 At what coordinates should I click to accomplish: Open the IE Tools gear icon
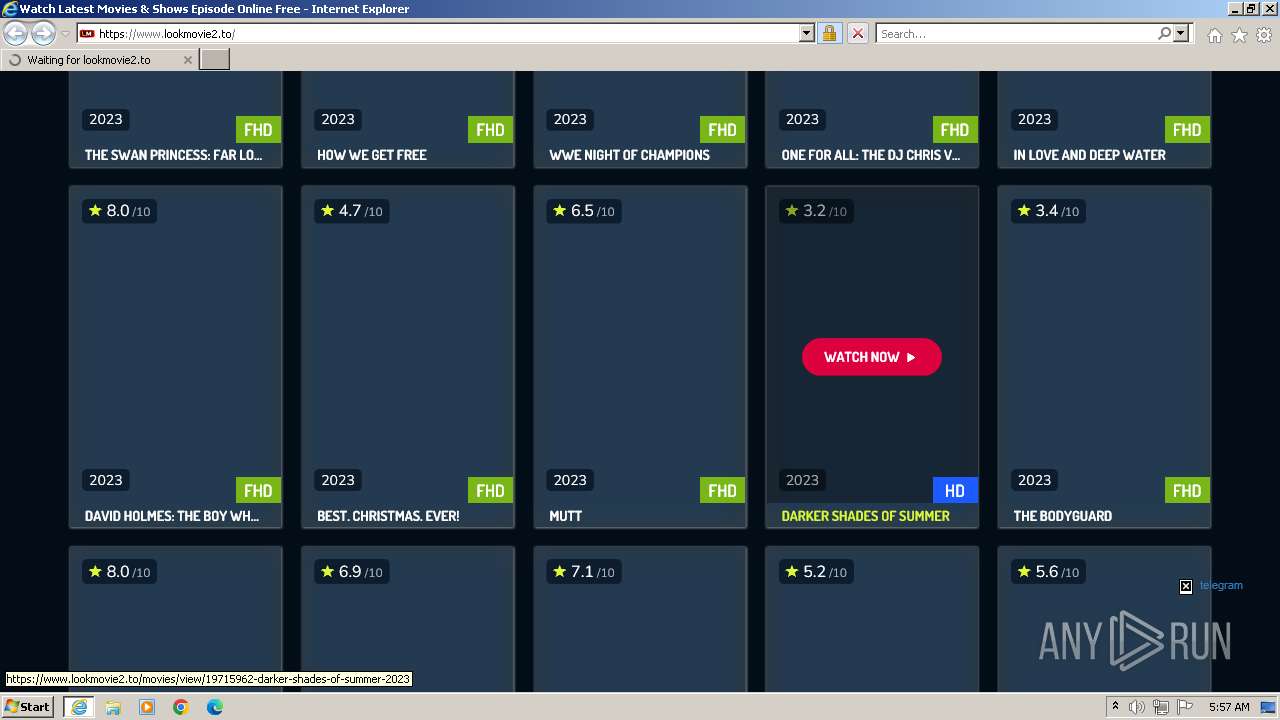pyautogui.click(x=1264, y=35)
